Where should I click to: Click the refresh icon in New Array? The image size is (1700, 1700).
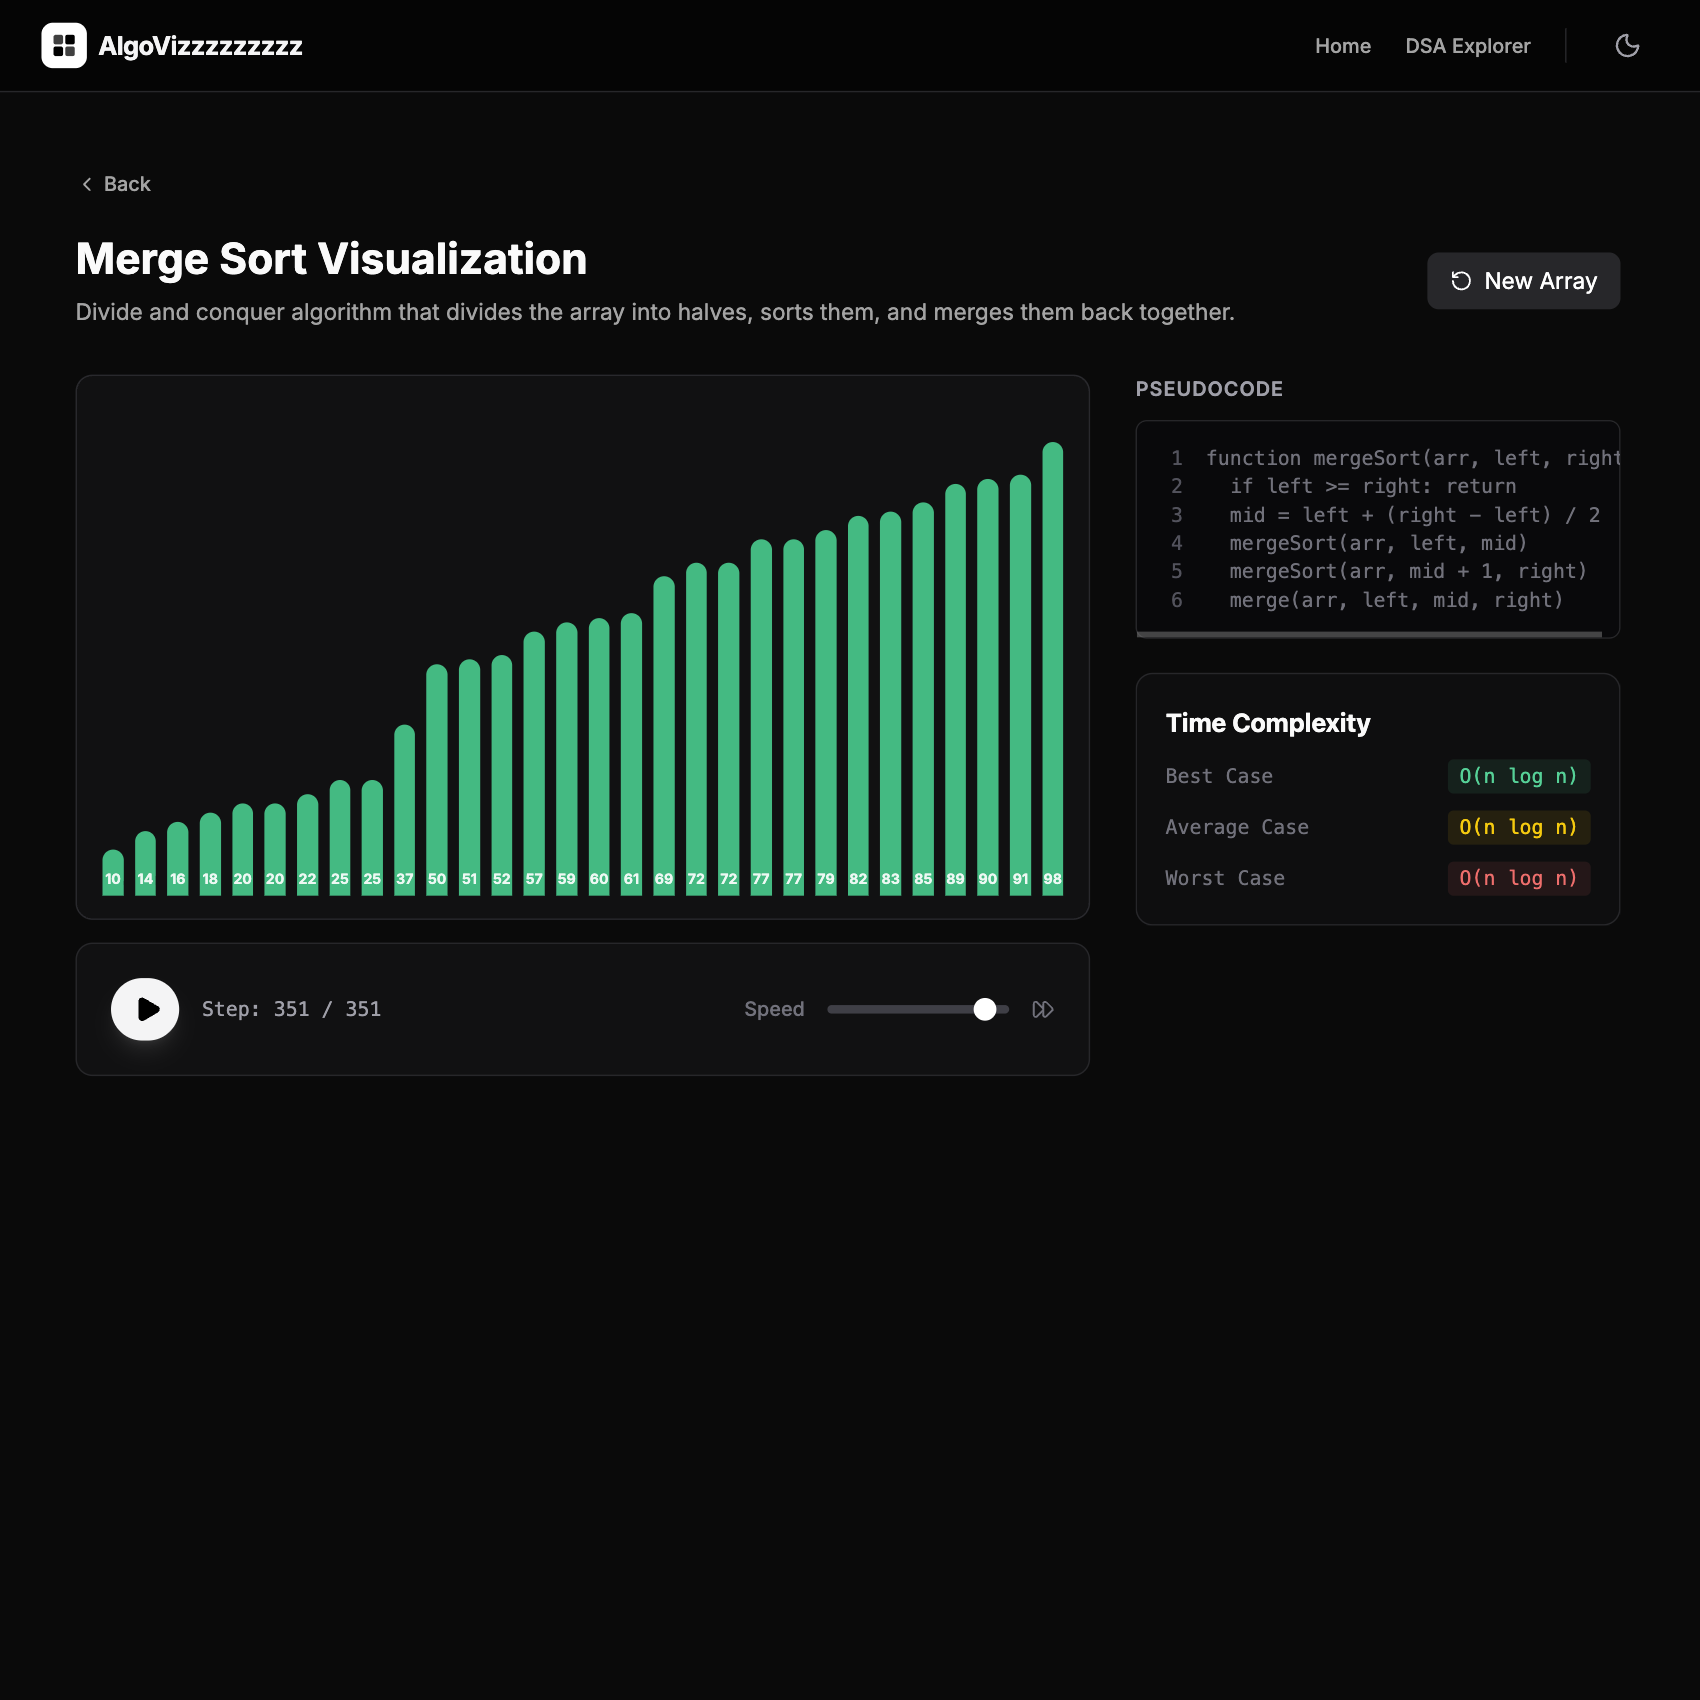1461,281
